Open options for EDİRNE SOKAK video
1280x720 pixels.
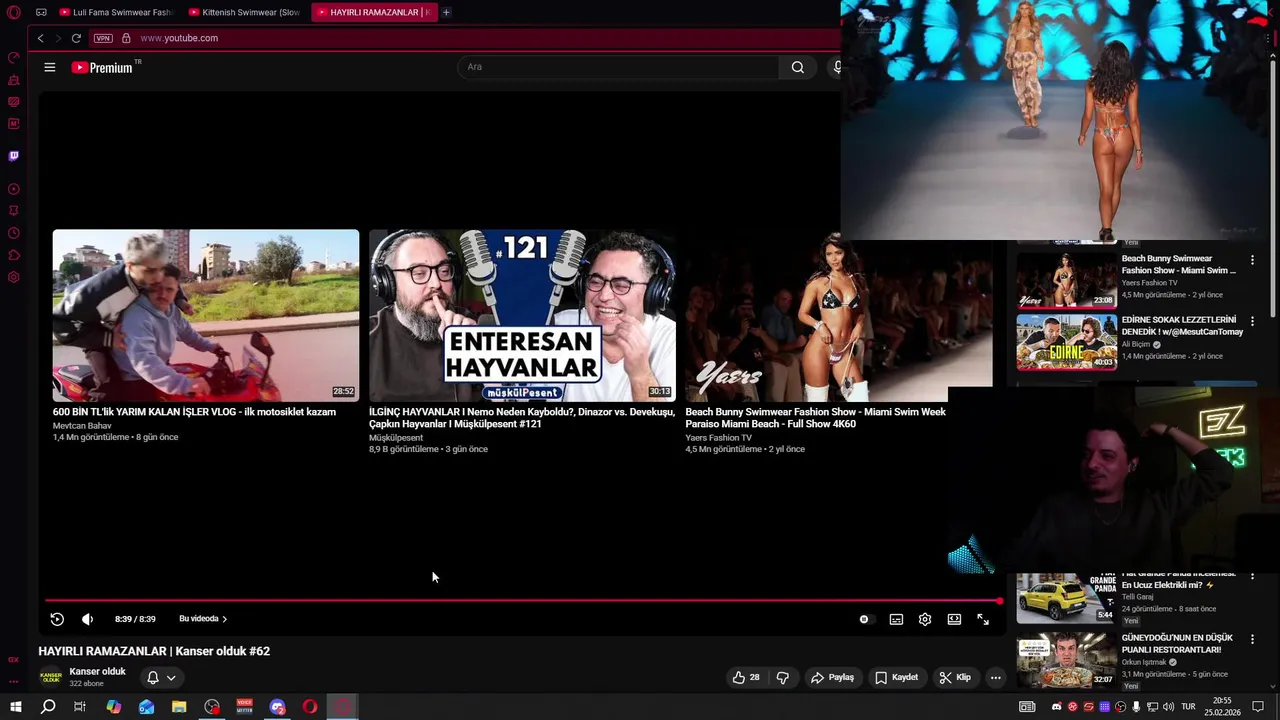(x=1252, y=321)
